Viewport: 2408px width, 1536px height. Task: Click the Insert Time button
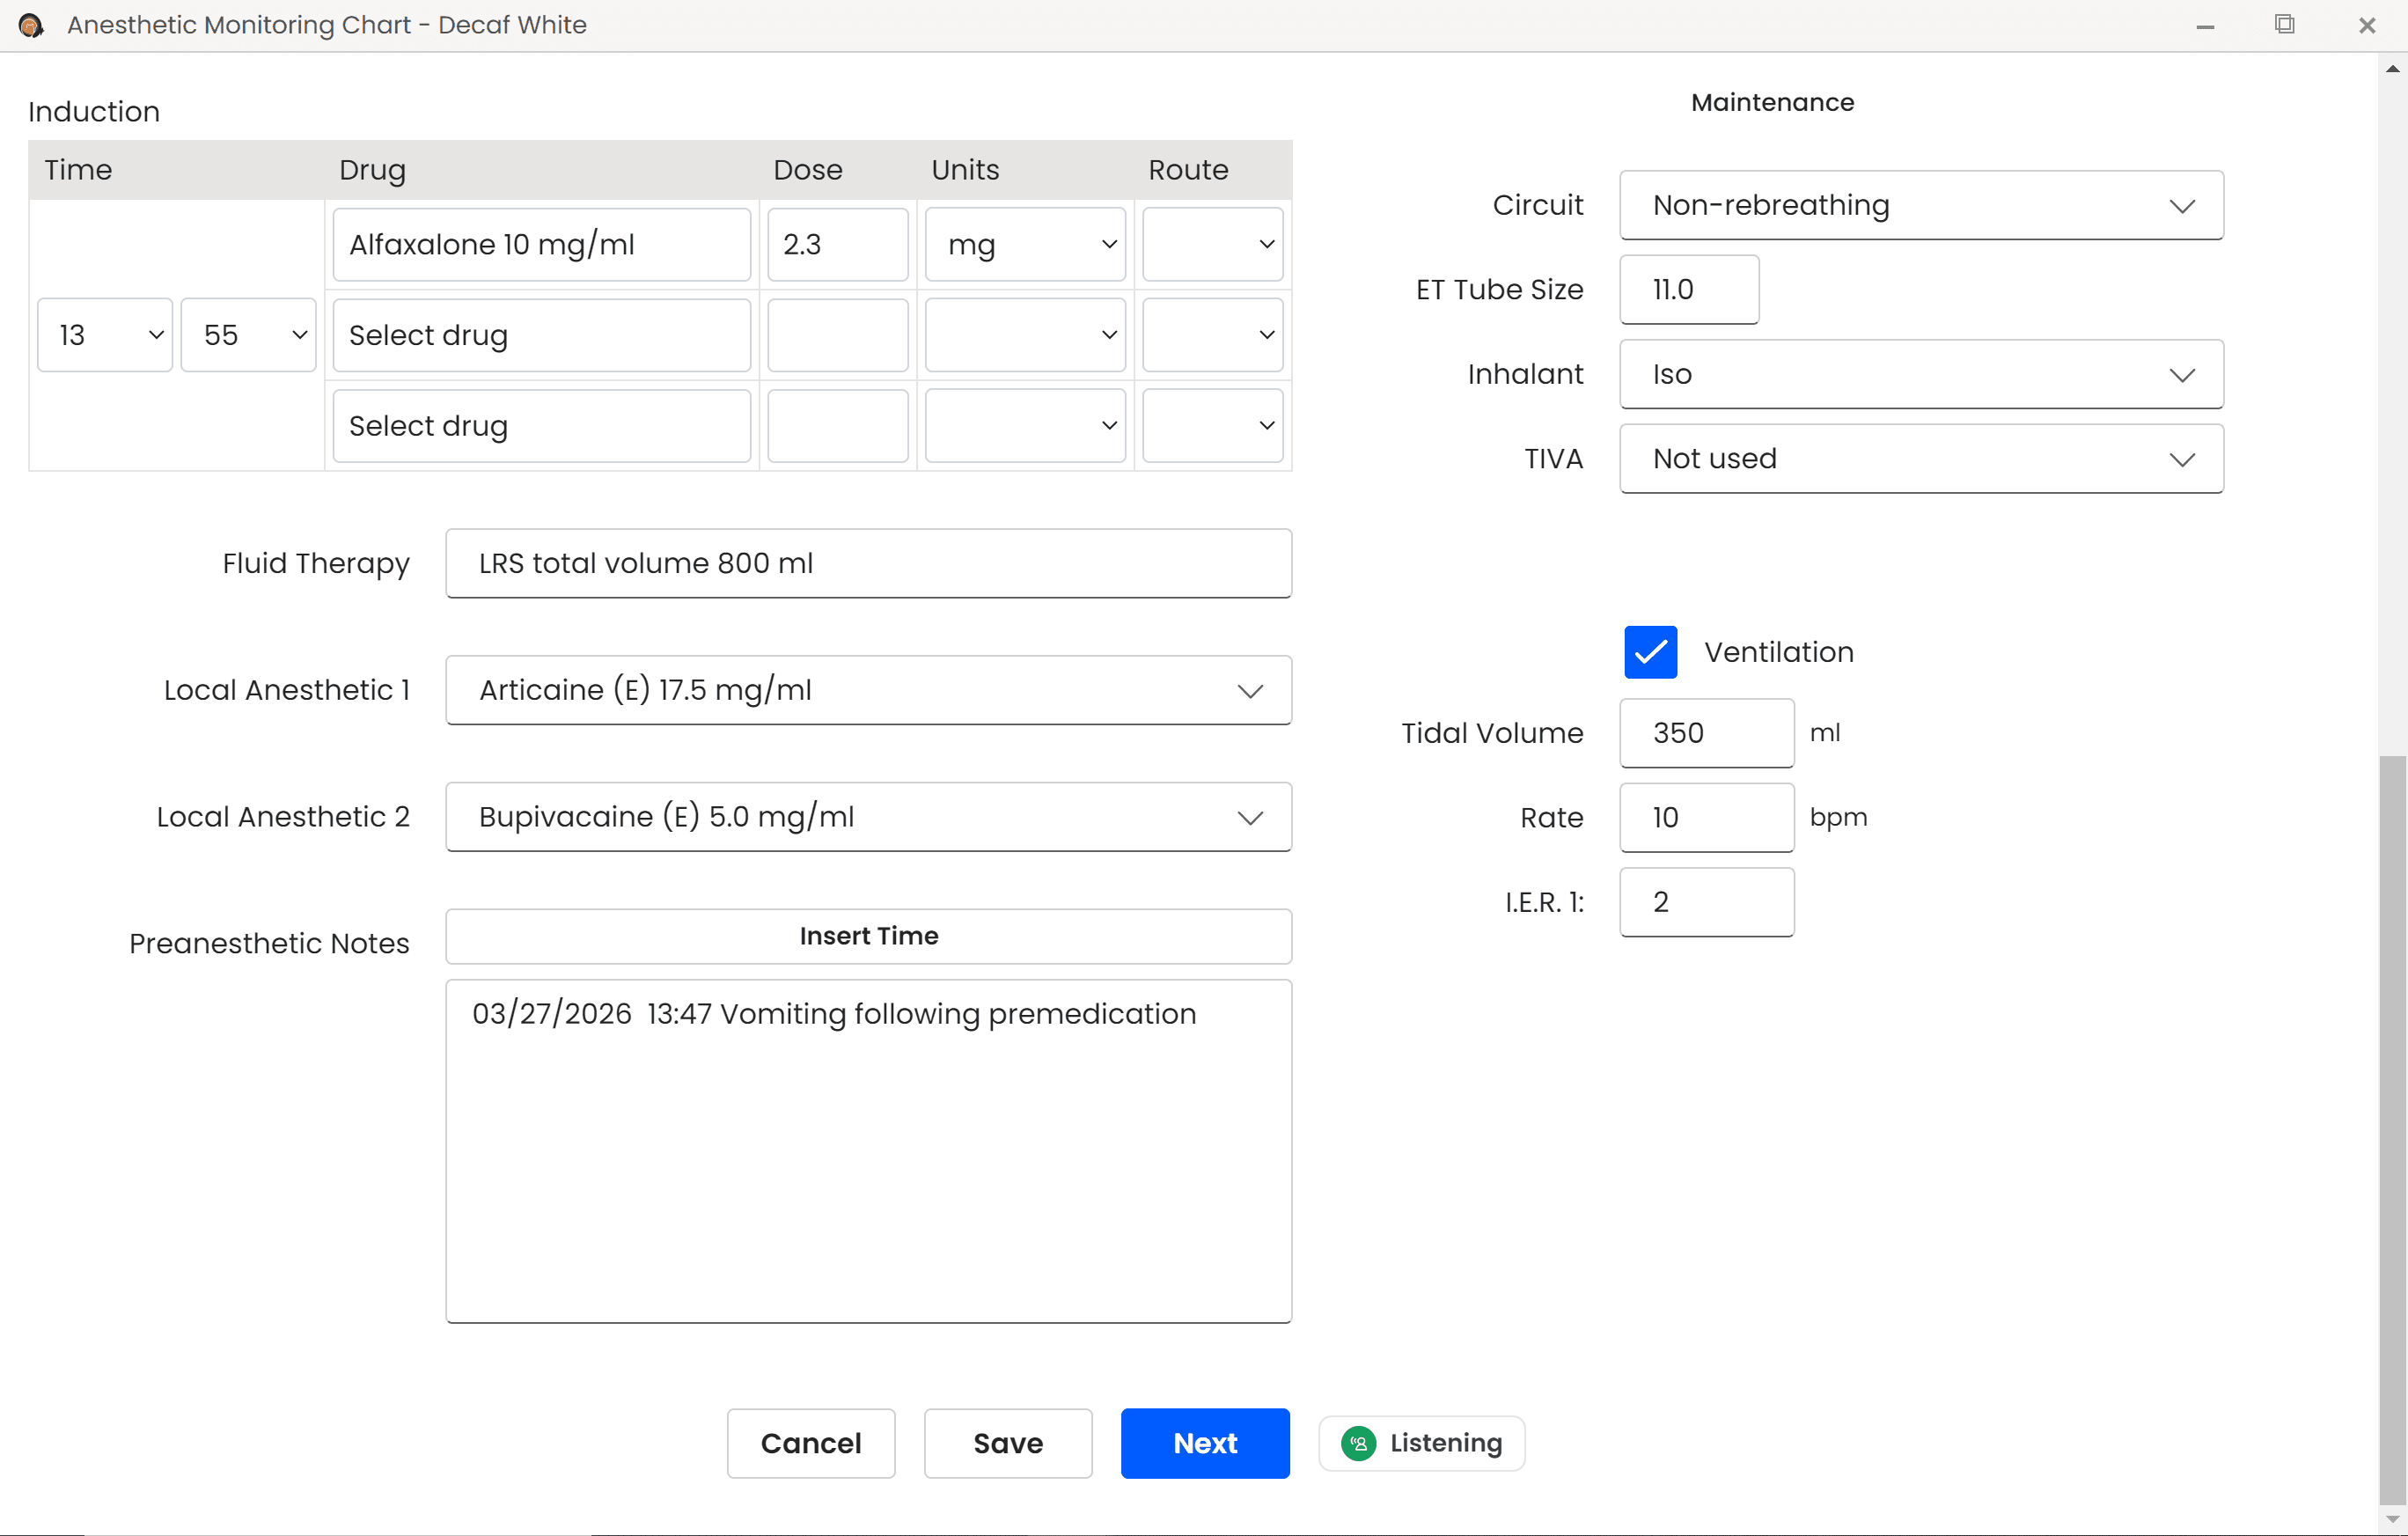click(868, 936)
